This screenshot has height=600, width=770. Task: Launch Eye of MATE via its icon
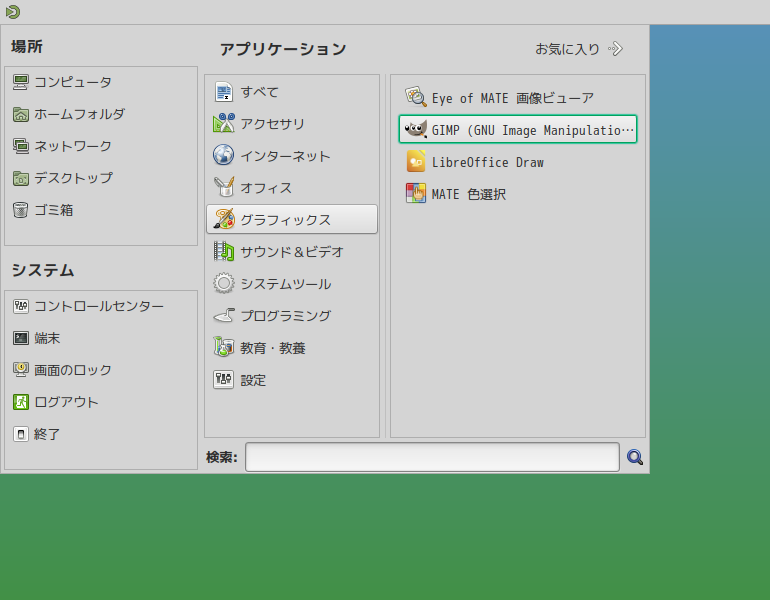[x=415, y=97]
